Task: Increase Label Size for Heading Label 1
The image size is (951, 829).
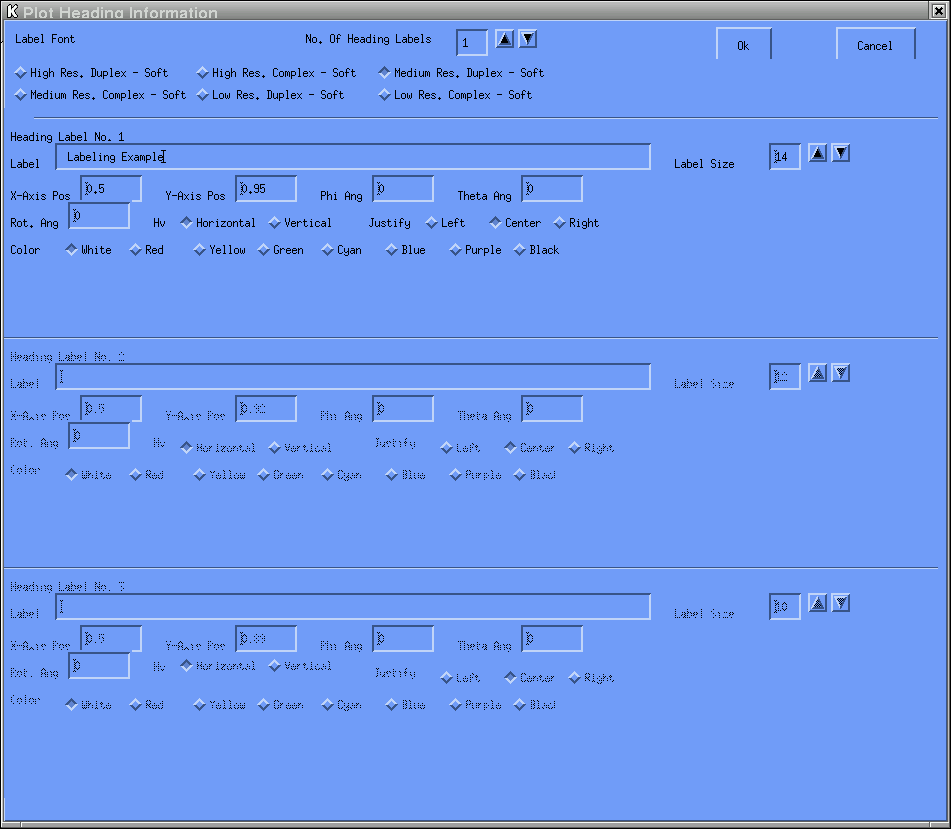Action: (x=818, y=153)
